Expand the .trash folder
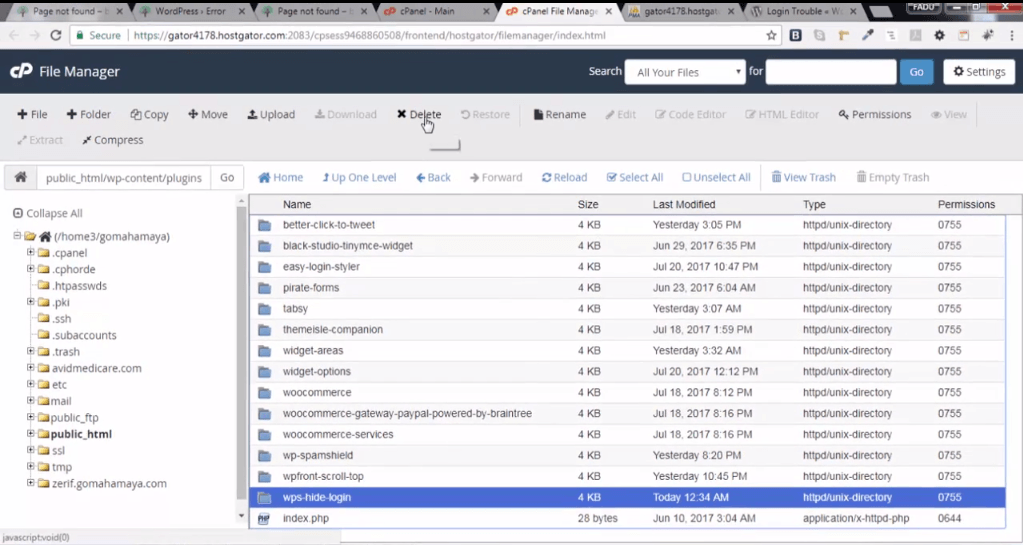Viewport: 1023px width, 545px height. (x=31, y=351)
